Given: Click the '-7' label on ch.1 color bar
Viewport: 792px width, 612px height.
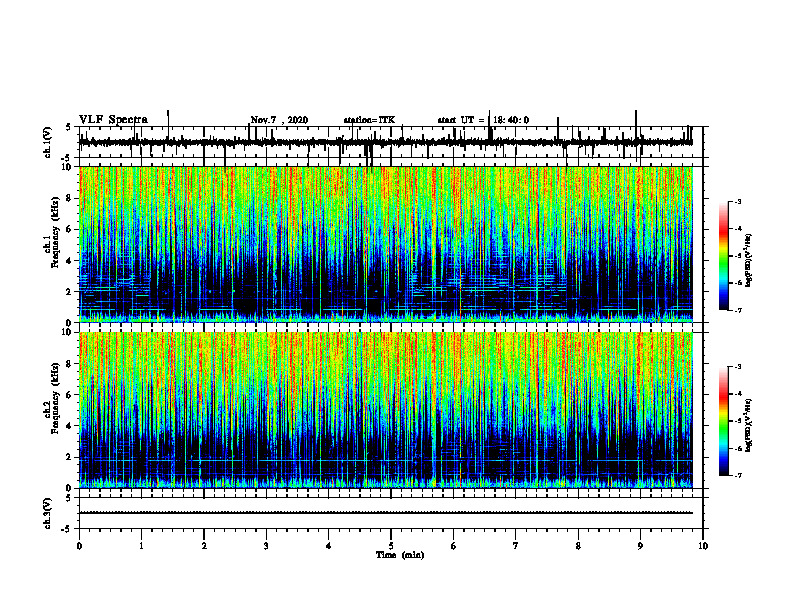Looking at the screenshot, I should [x=738, y=310].
